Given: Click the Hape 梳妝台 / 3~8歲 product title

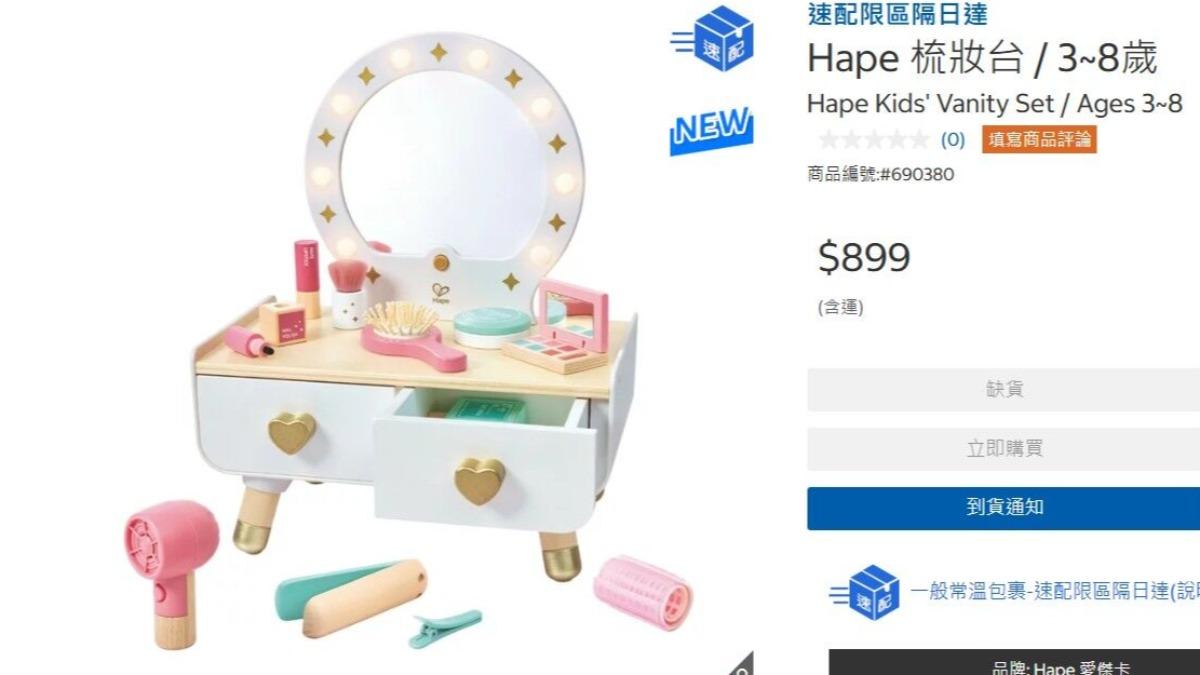Looking at the screenshot, I should tap(982, 59).
